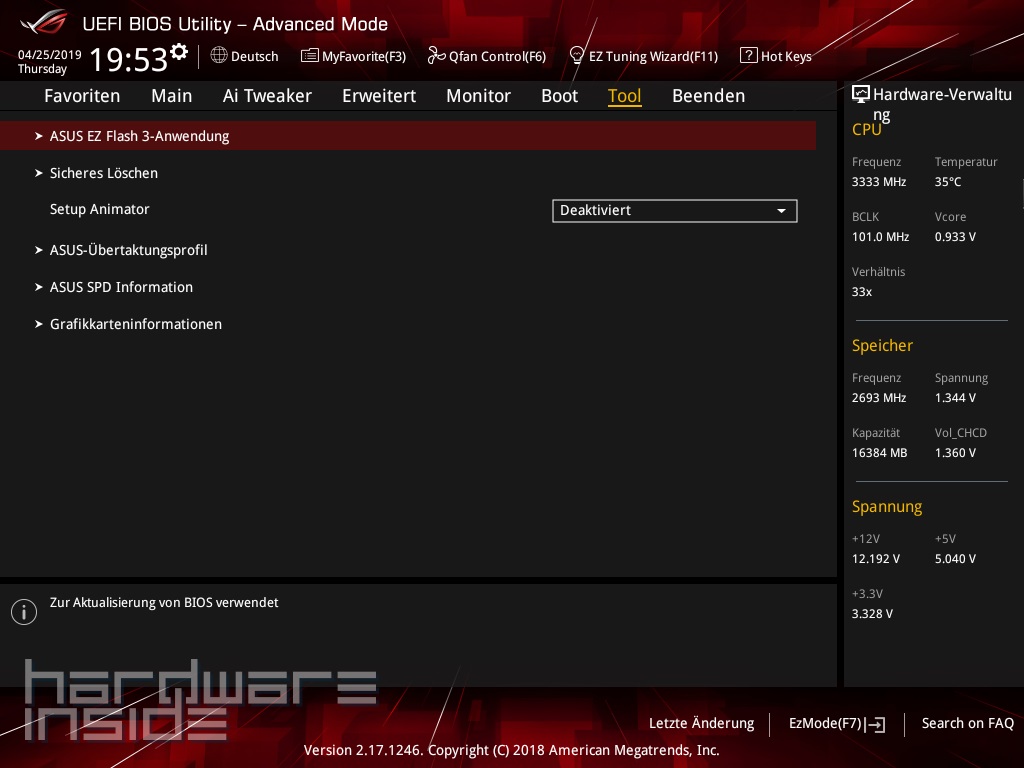Click the ROG logo in the header
Image resolution: width=1024 pixels, height=768 pixels.
(x=44, y=22)
